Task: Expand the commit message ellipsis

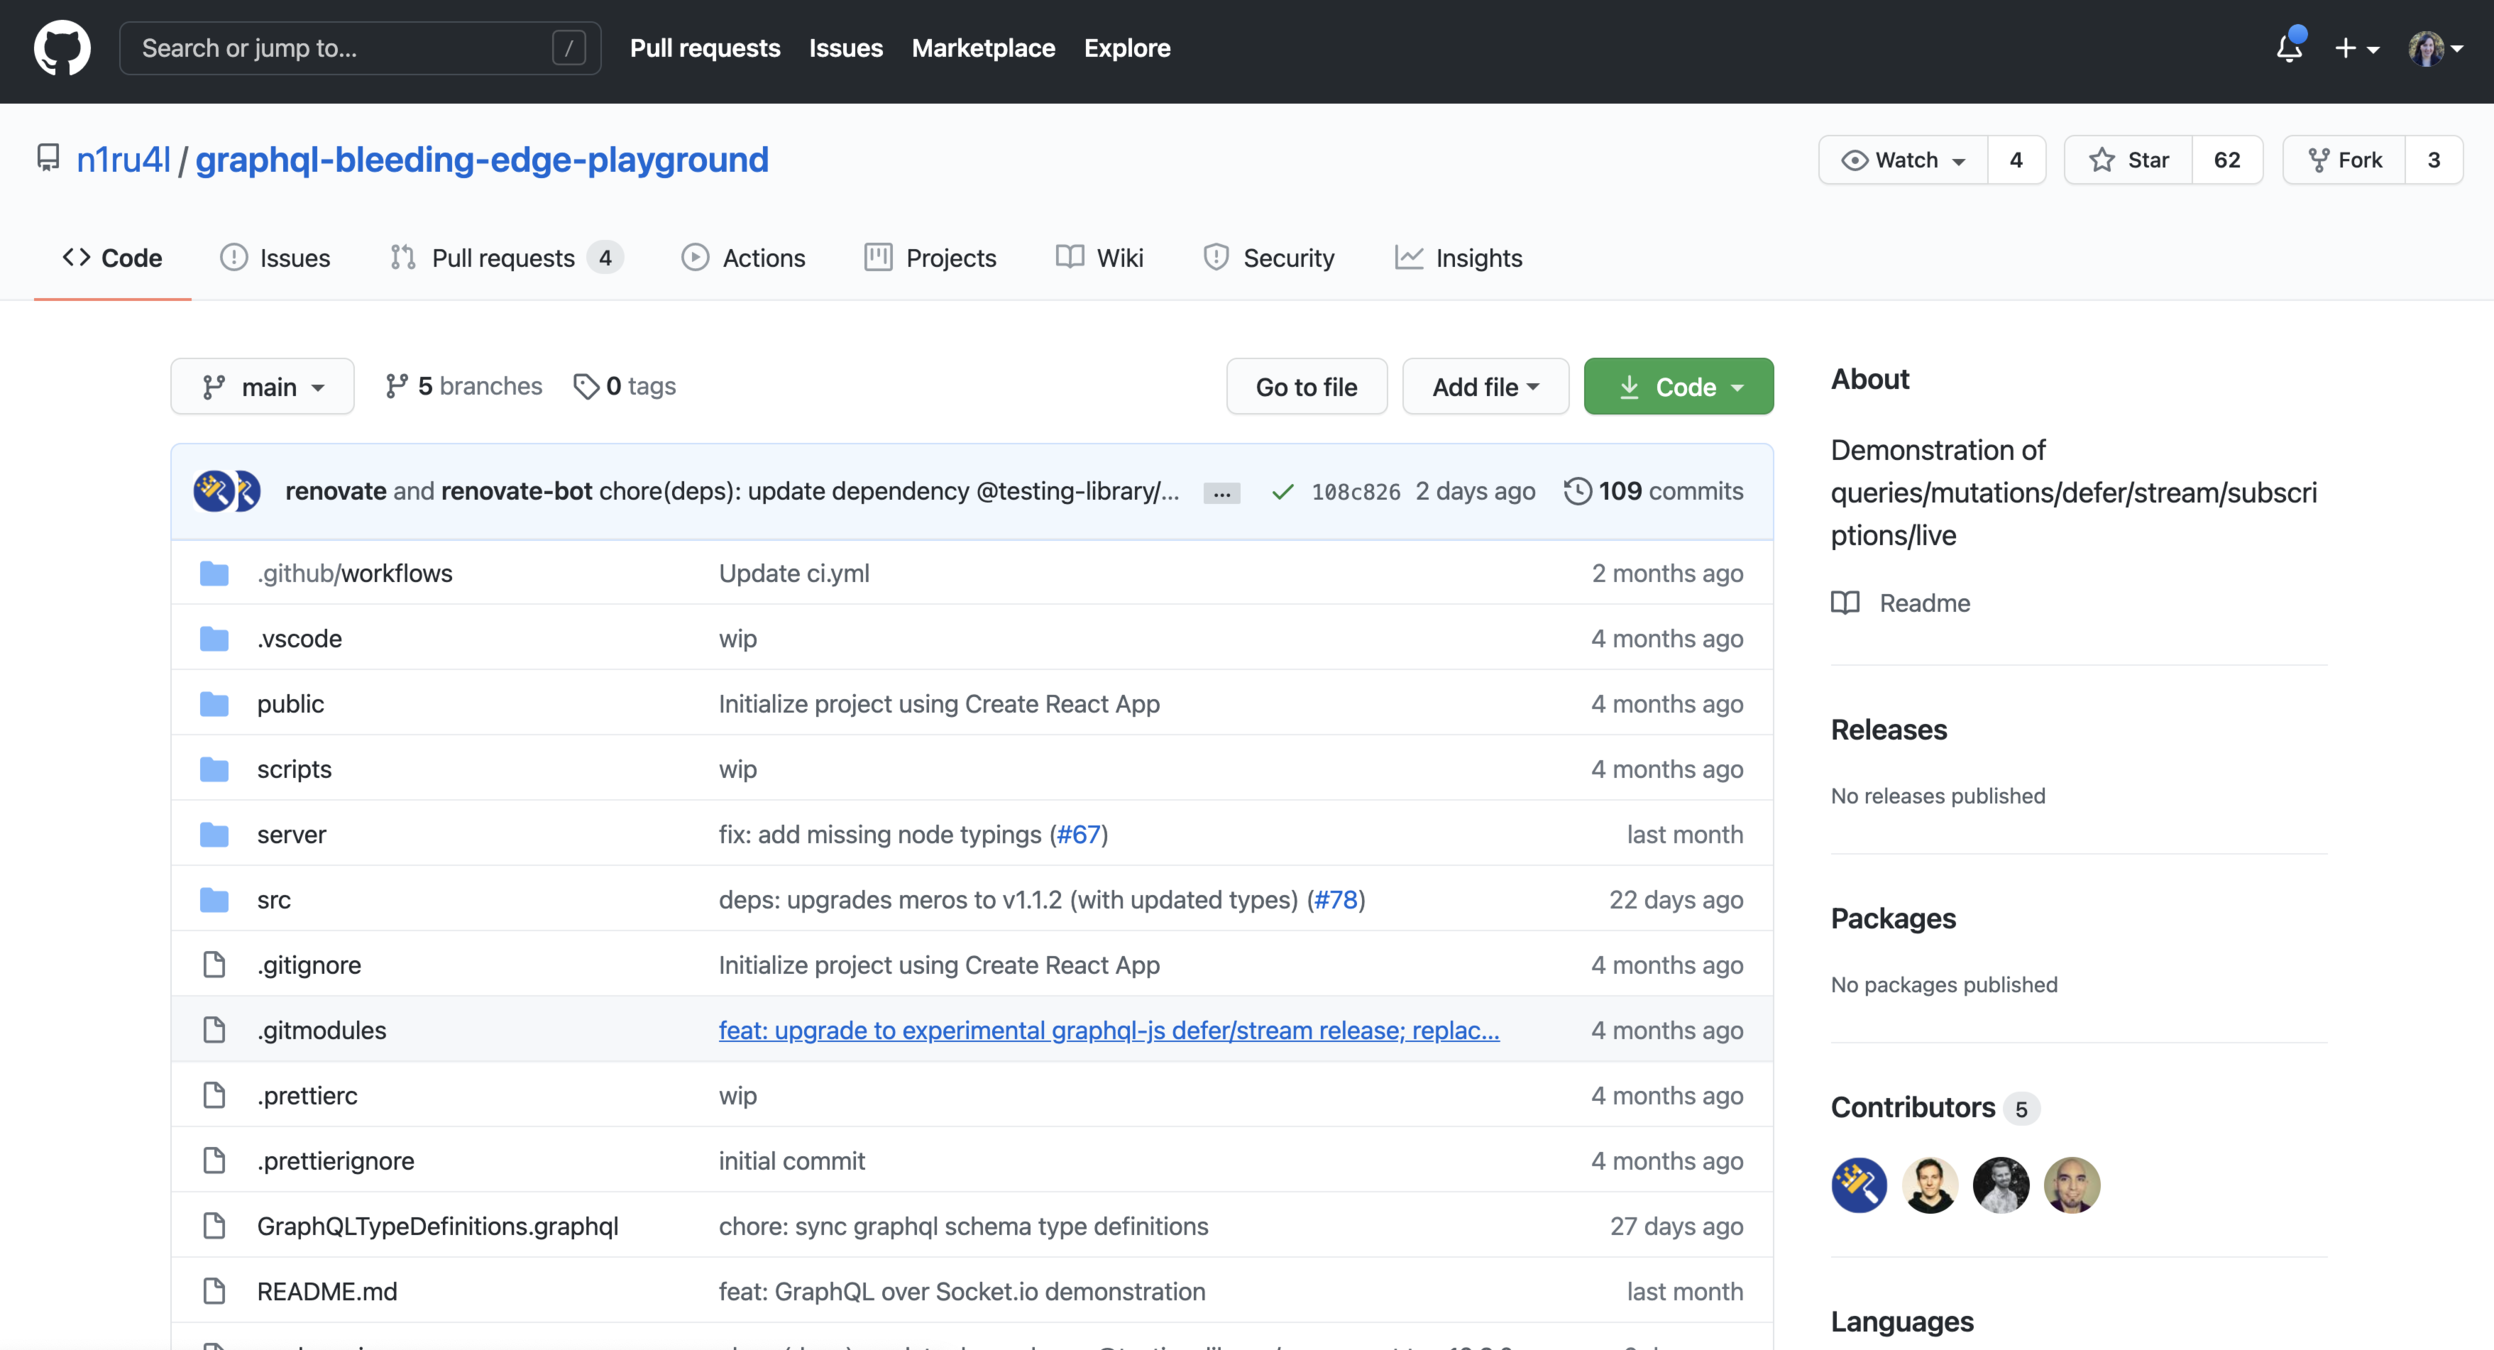Action: [x=1221, y=493]
